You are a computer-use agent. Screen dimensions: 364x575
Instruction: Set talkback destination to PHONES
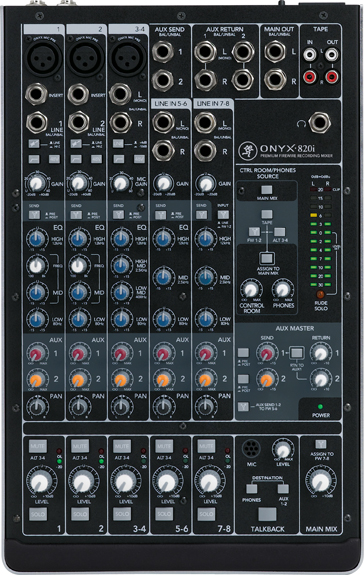pos(251,488)
